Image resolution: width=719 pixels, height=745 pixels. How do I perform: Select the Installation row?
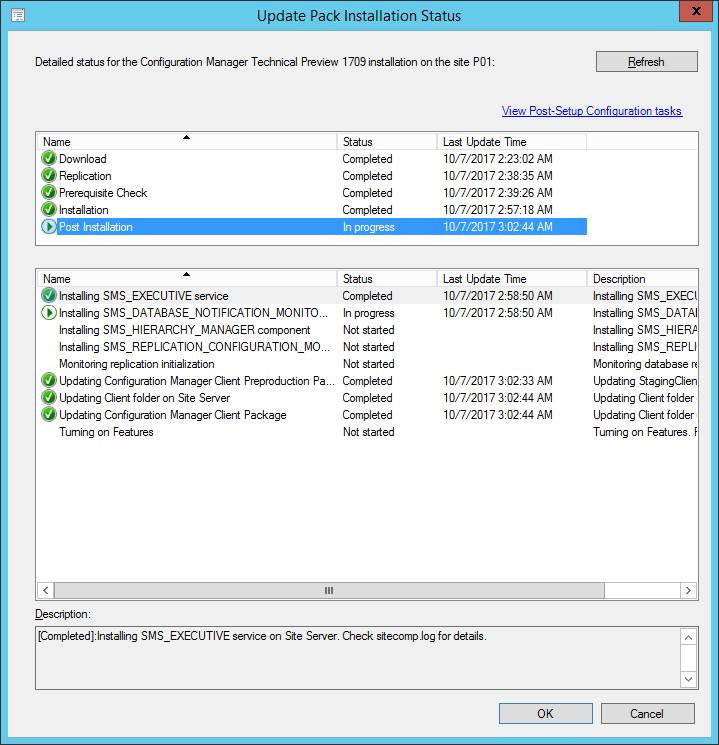(314, 210)
